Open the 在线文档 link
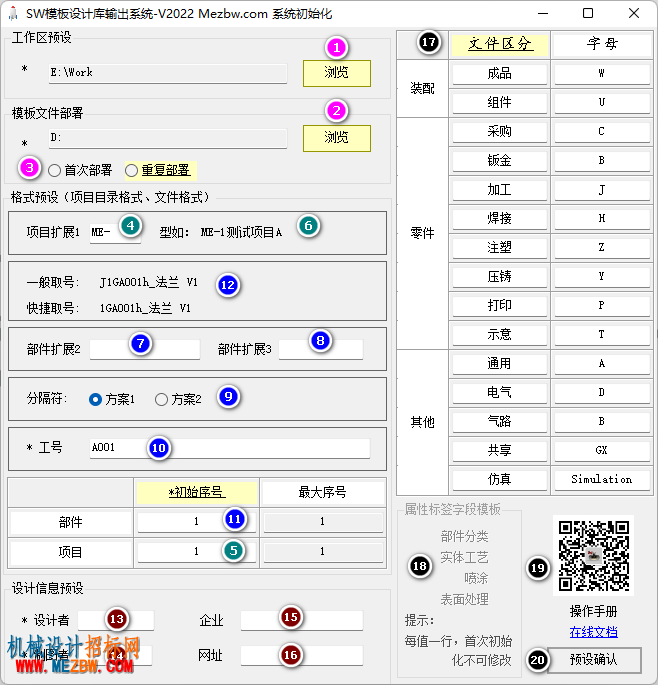Viewport: 658px width, 685px height. (x=593, y=631)
